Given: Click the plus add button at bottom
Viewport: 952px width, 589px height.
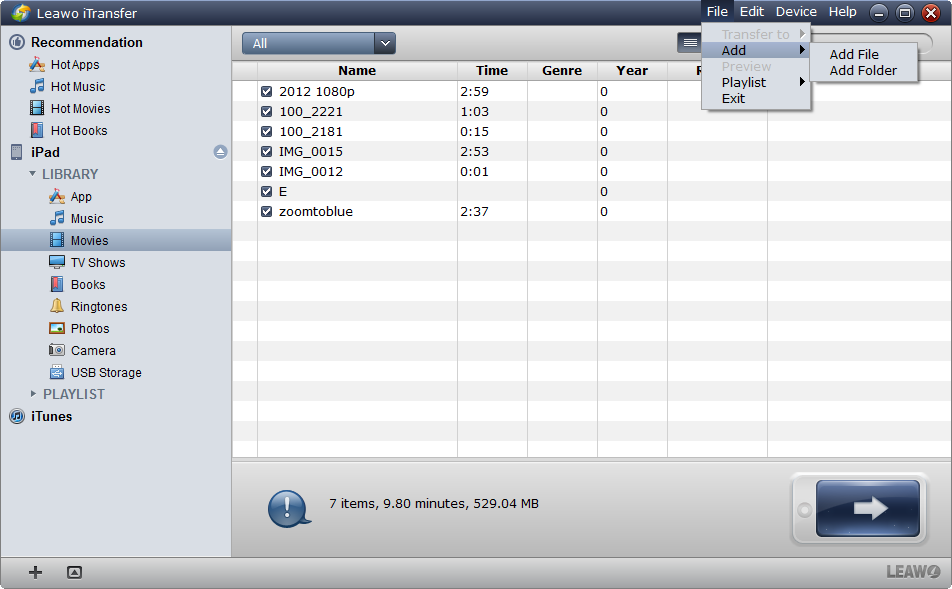Looking at the screenshot, I should [35, 572].
